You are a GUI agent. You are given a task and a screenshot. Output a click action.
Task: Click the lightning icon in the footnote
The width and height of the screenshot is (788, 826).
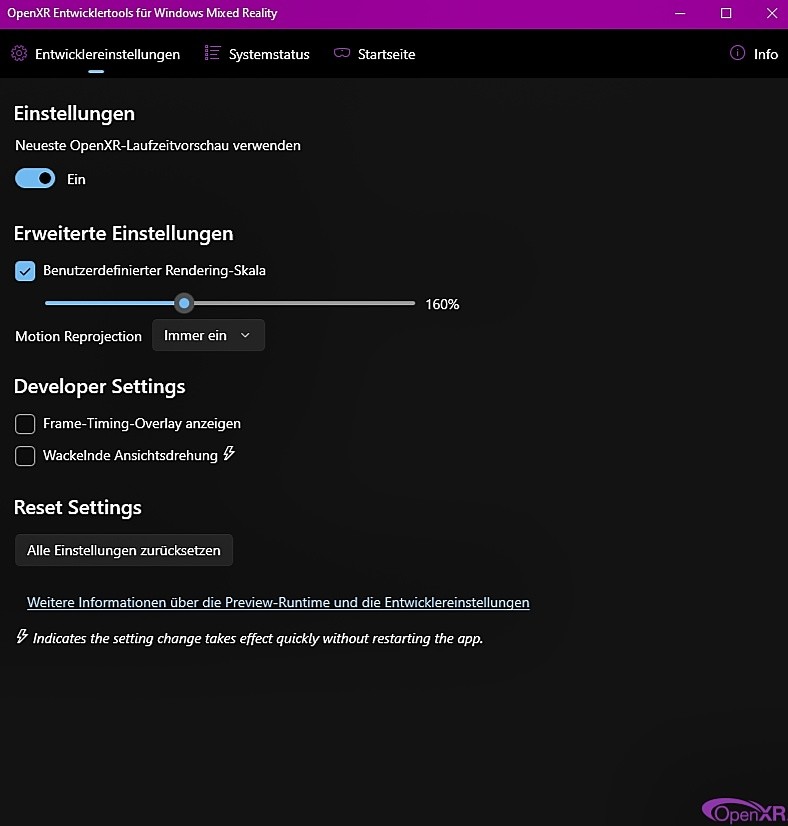click(22, 636)
